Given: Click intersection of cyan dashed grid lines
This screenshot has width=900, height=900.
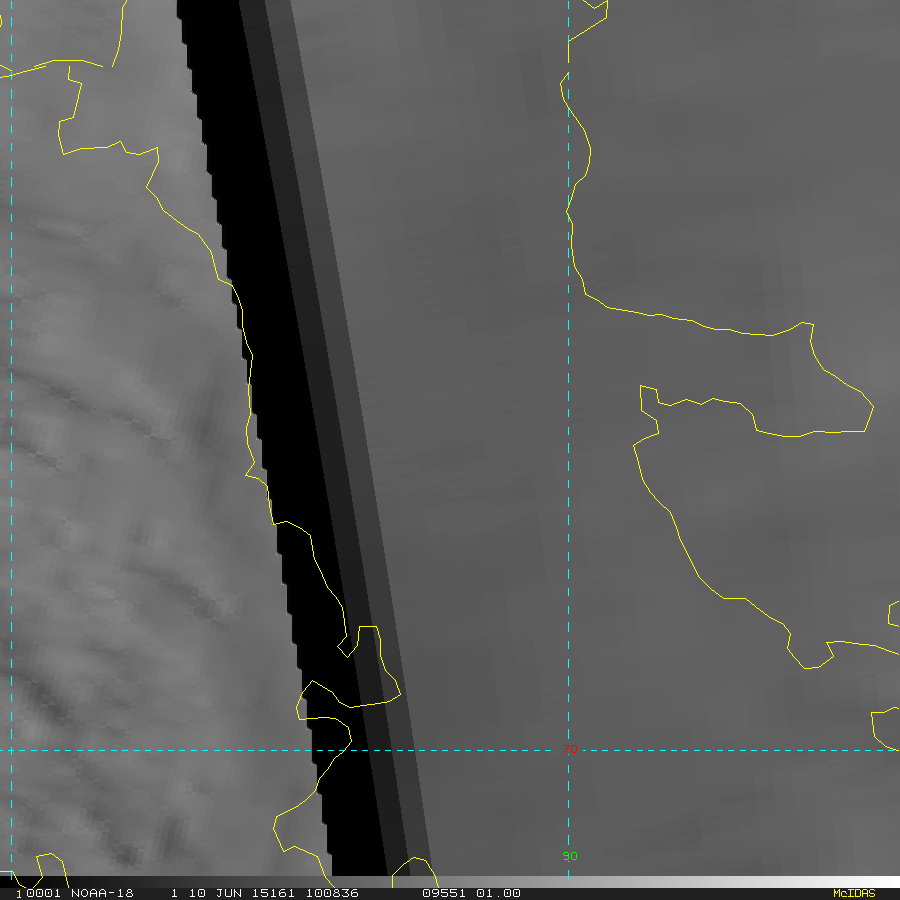Looking at the screenshot, I should (568, 750).
